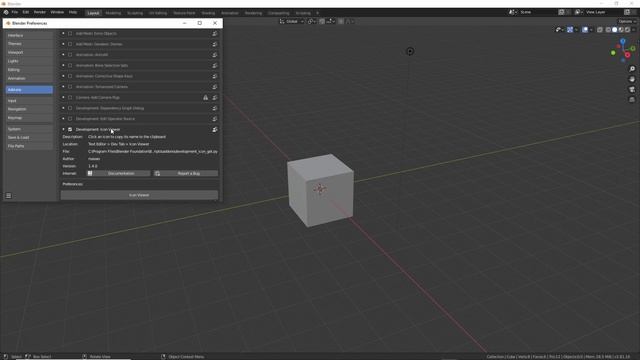
Task: Collapse Development Icon Viewer add-on details
Action: [63, 129]
